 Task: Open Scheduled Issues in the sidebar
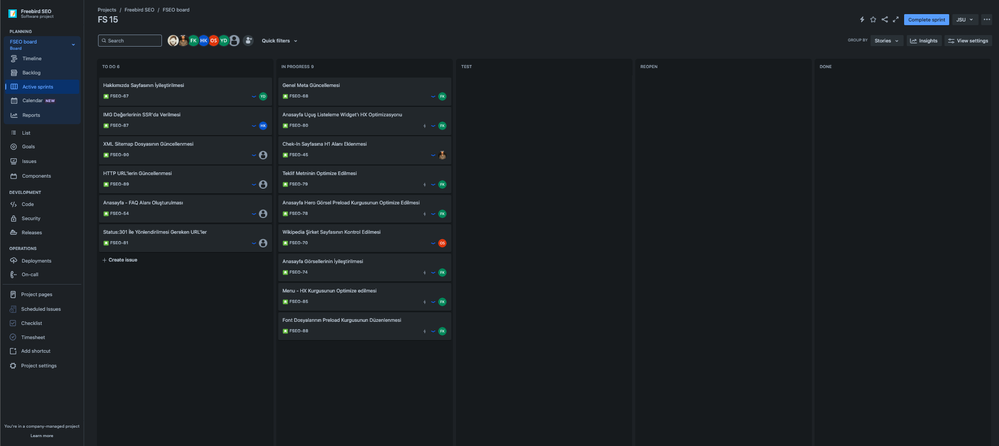pyautogui.click(x=41, y=309)
